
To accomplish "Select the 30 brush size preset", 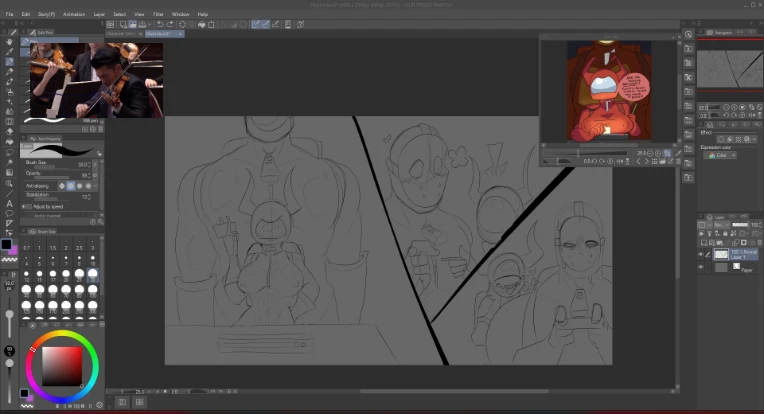I will coord(92,275).
